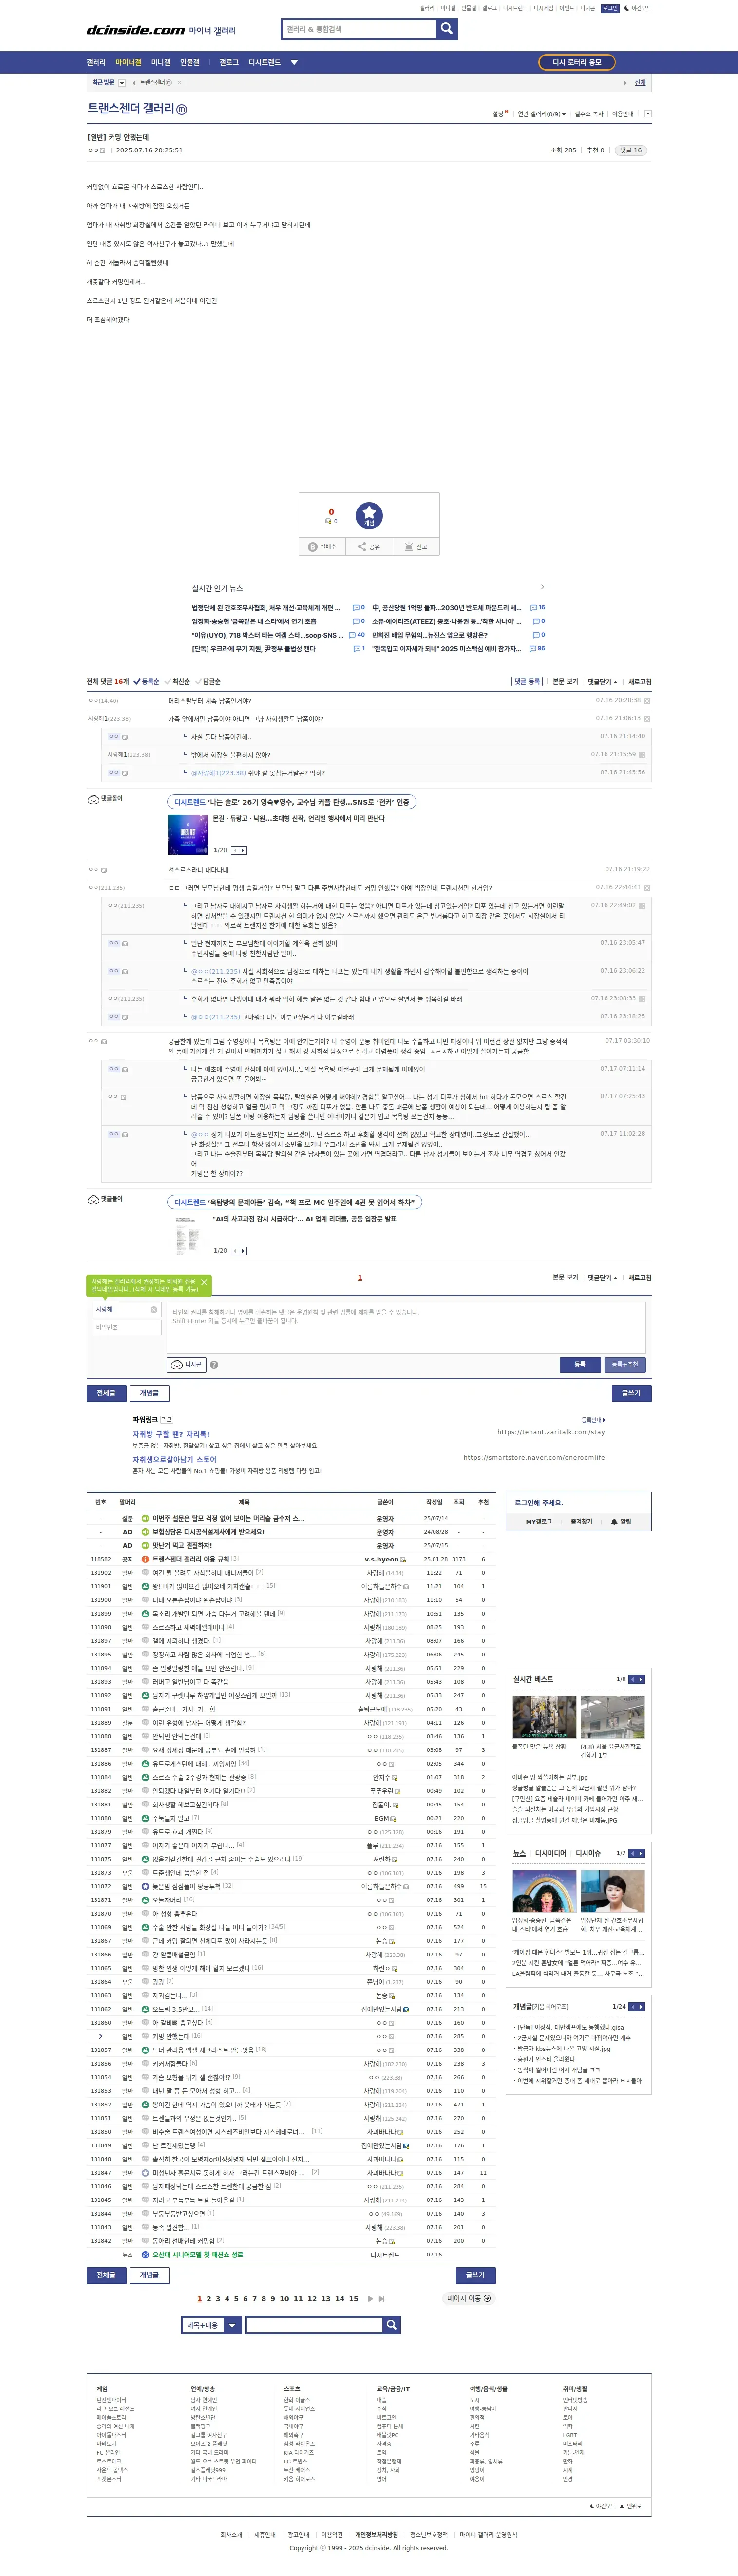Select 등록순 comment sort option
This screenshot has height=2576, width=738.
[x=146, y=682]
